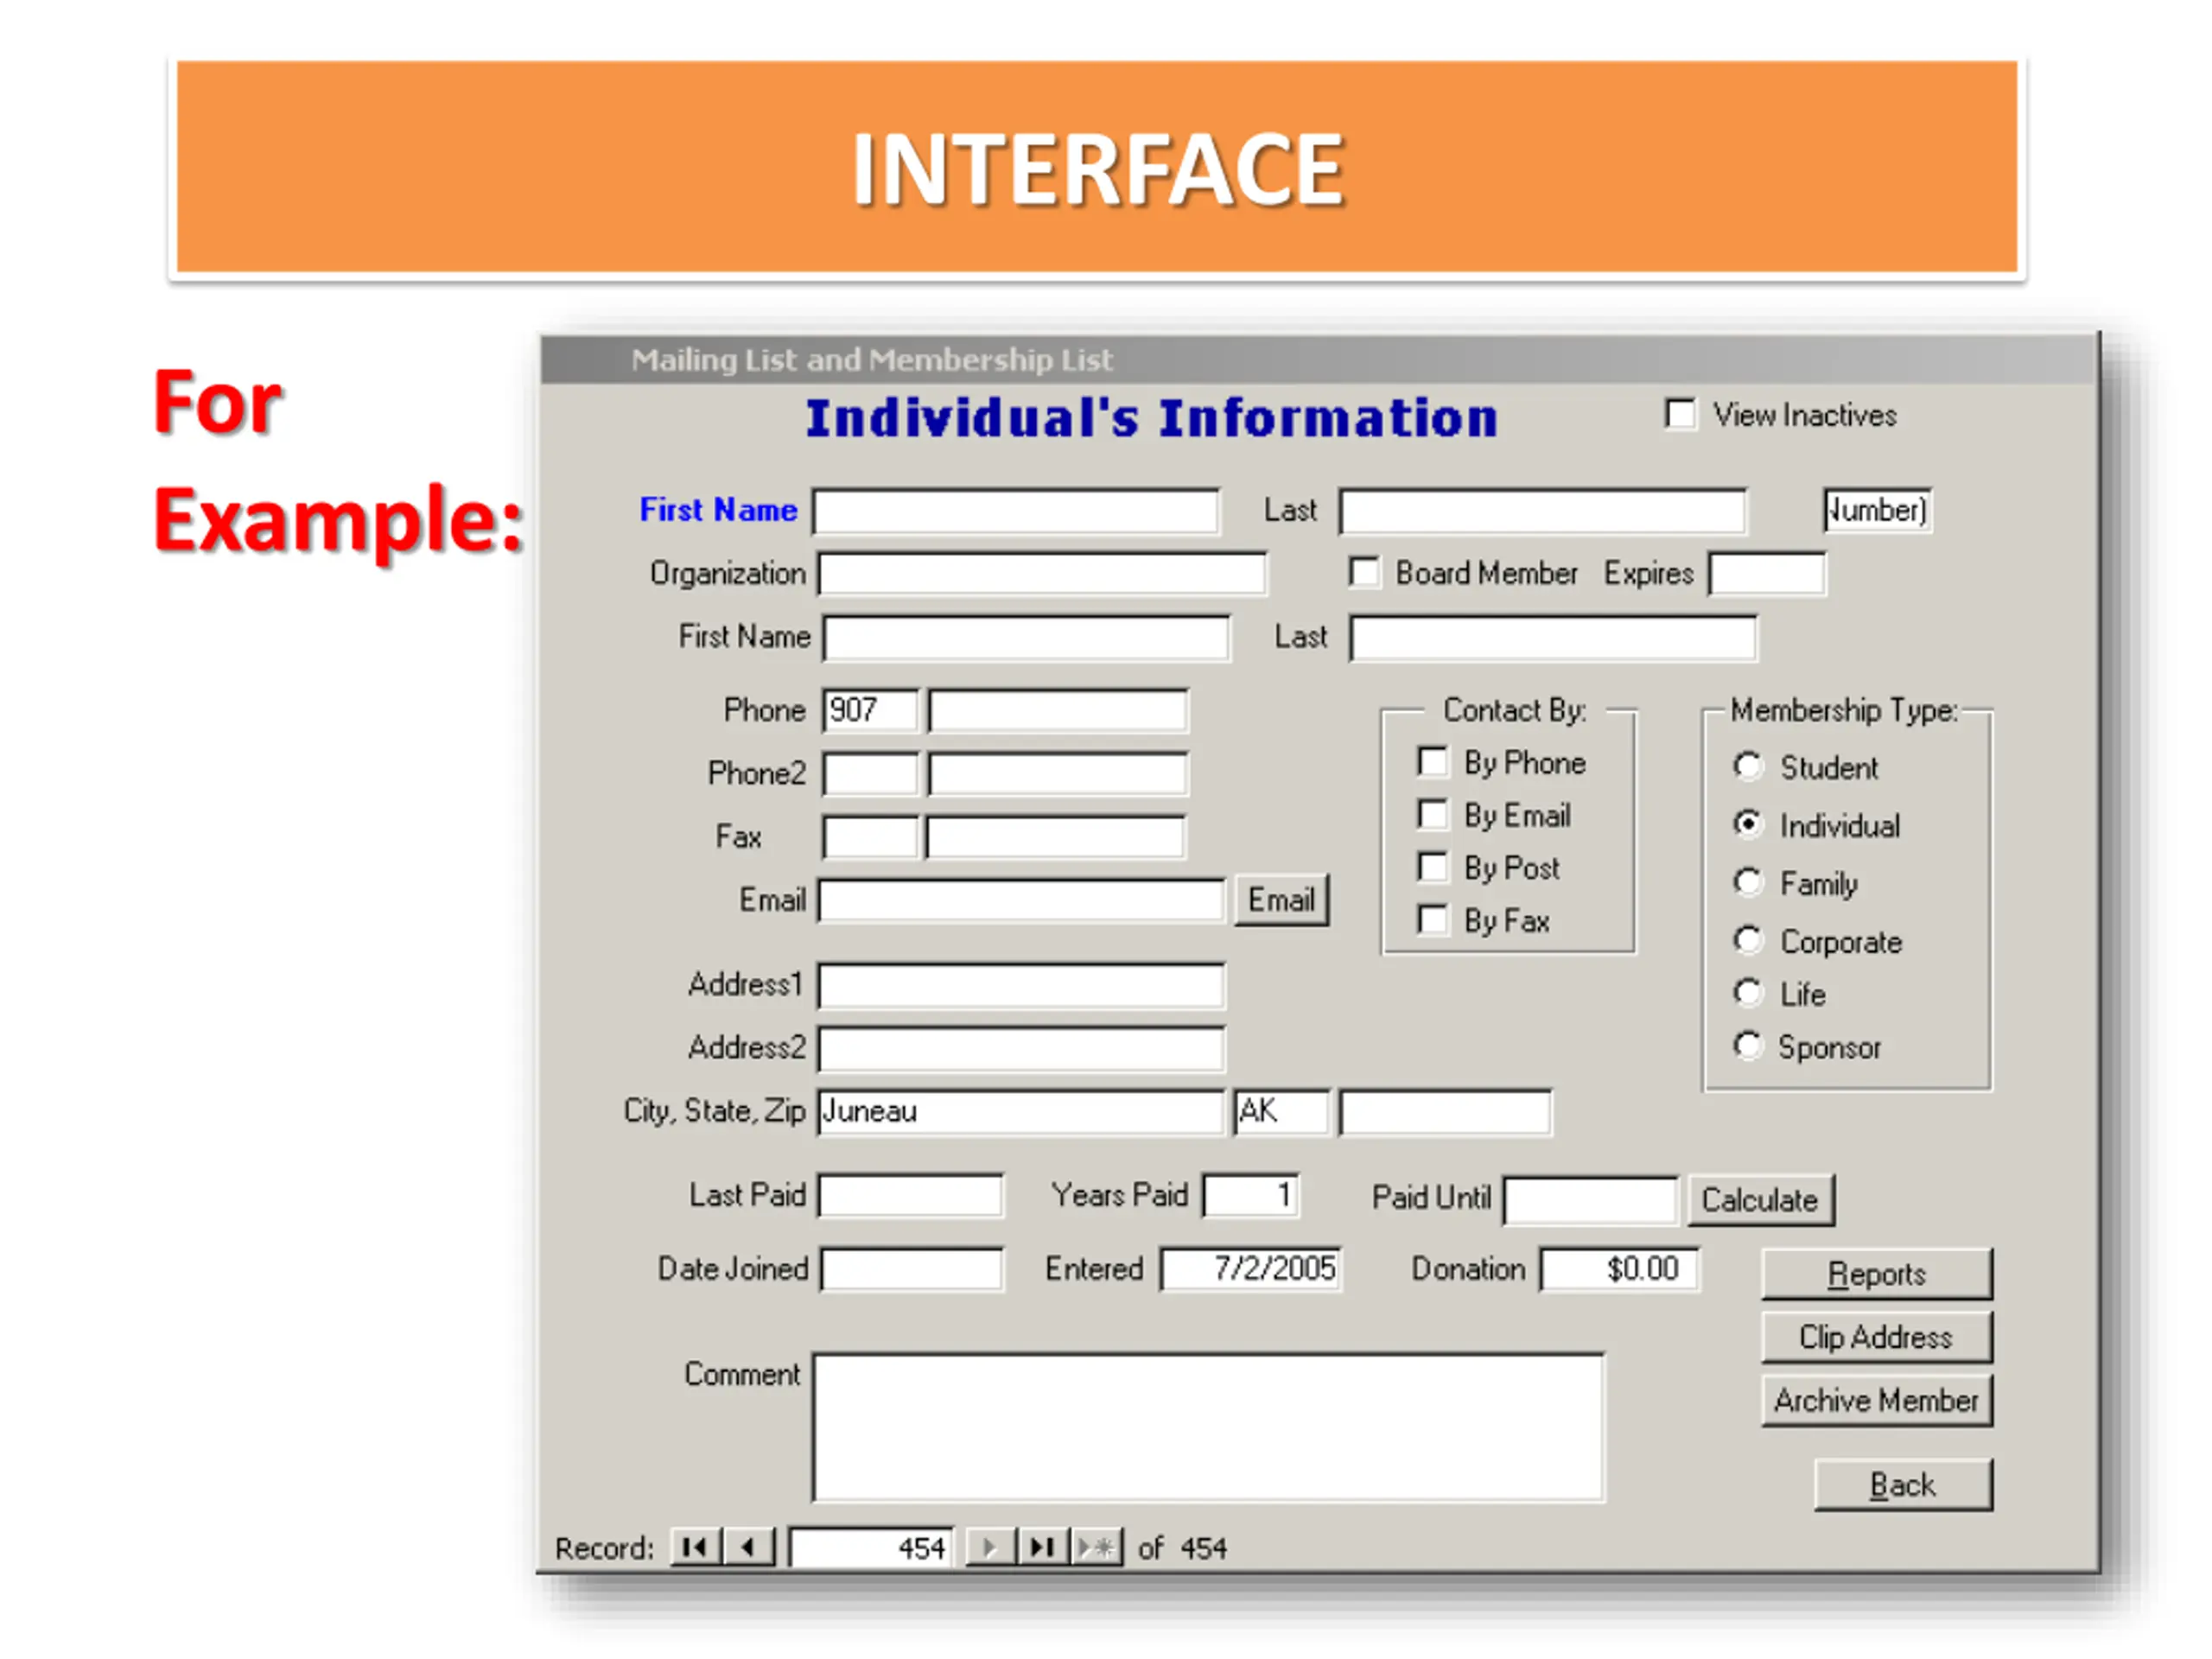This screenshot has height=1659, width=2212.
Task: Click Archive Member button
Action: tap(1876, 1400)
